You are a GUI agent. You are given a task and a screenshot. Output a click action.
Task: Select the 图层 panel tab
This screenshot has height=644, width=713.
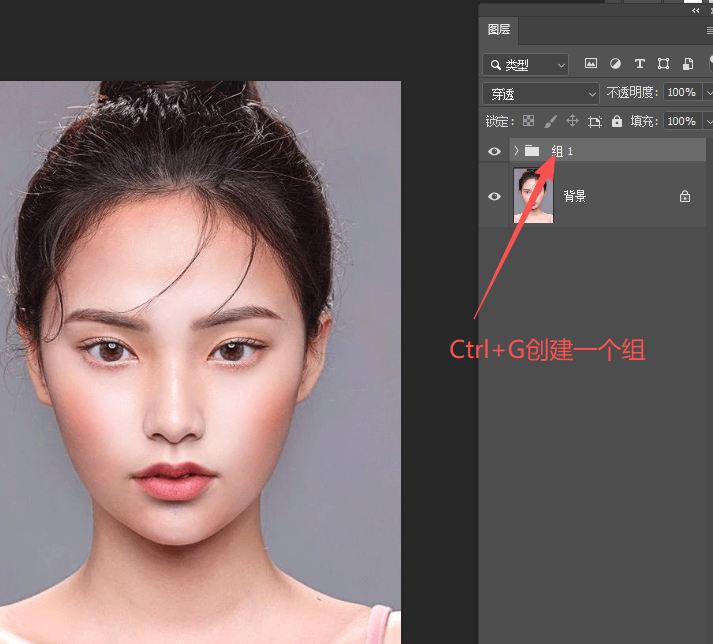[x=499, y=30]
